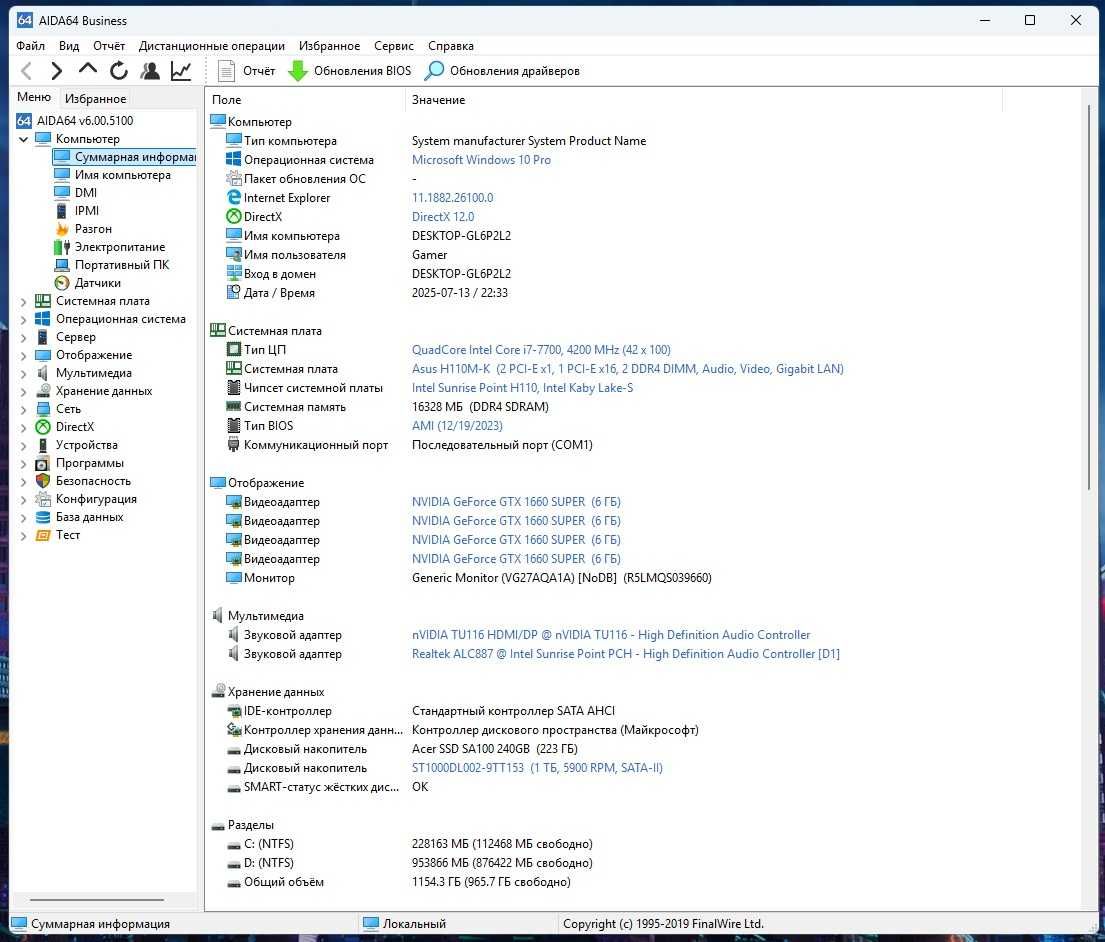The height and width of the screenshot is (942, 1105).
Task: Click the vertical scrollbar of details pane
Action: 1089,296
